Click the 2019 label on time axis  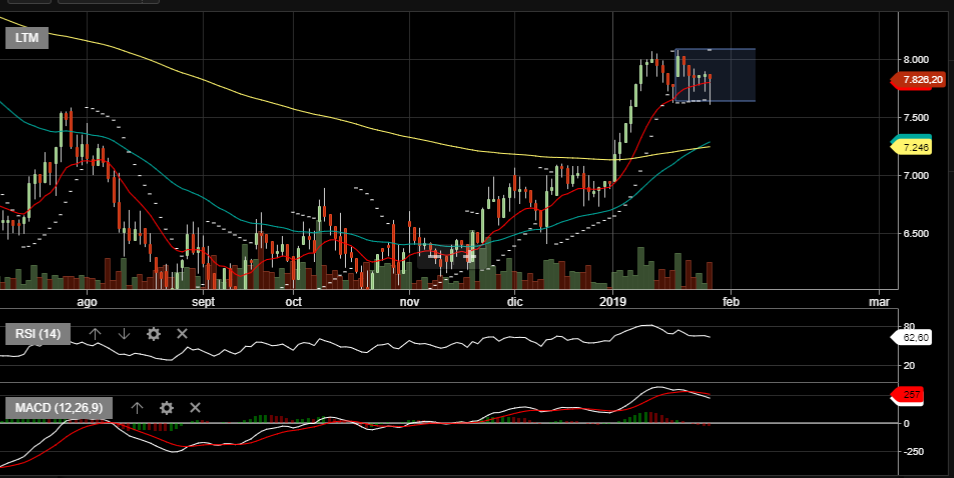pyautogui.click(x=612, y=301)
